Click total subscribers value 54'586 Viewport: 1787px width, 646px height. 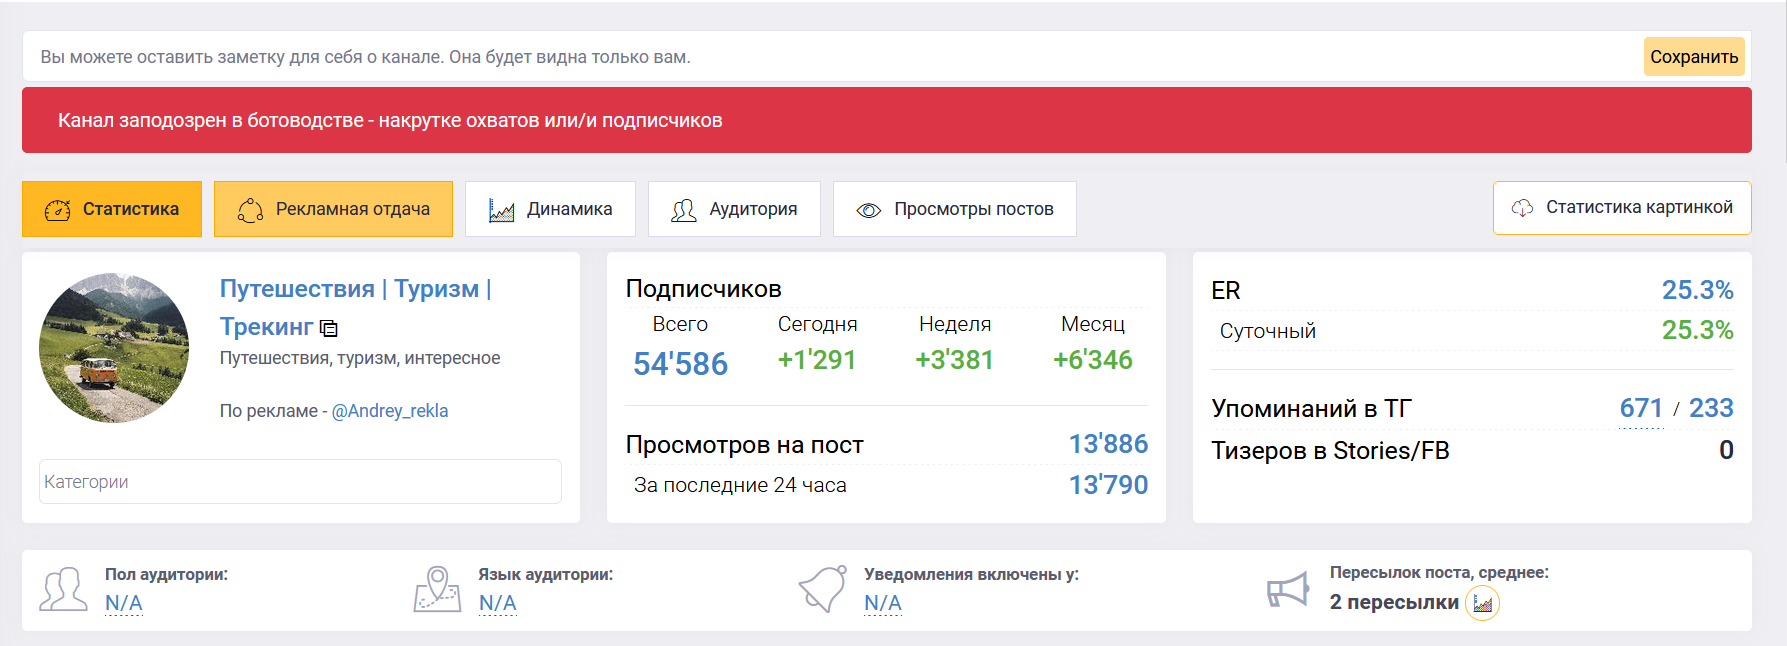[x=680, y=364]
